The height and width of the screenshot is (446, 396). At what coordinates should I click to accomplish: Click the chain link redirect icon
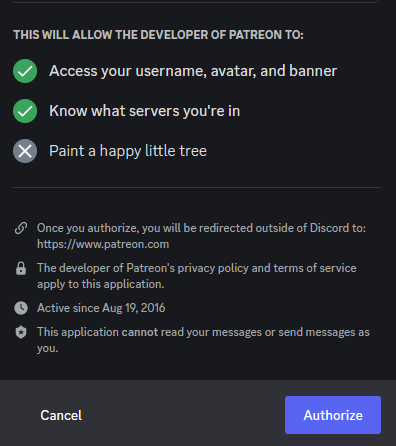21,228
